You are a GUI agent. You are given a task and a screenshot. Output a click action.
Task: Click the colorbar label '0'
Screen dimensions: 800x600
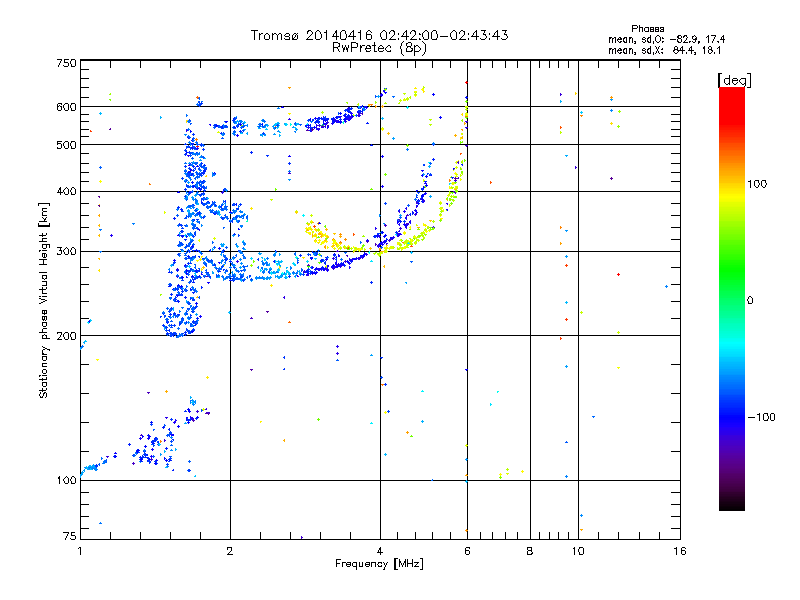(x=750, y=301)
